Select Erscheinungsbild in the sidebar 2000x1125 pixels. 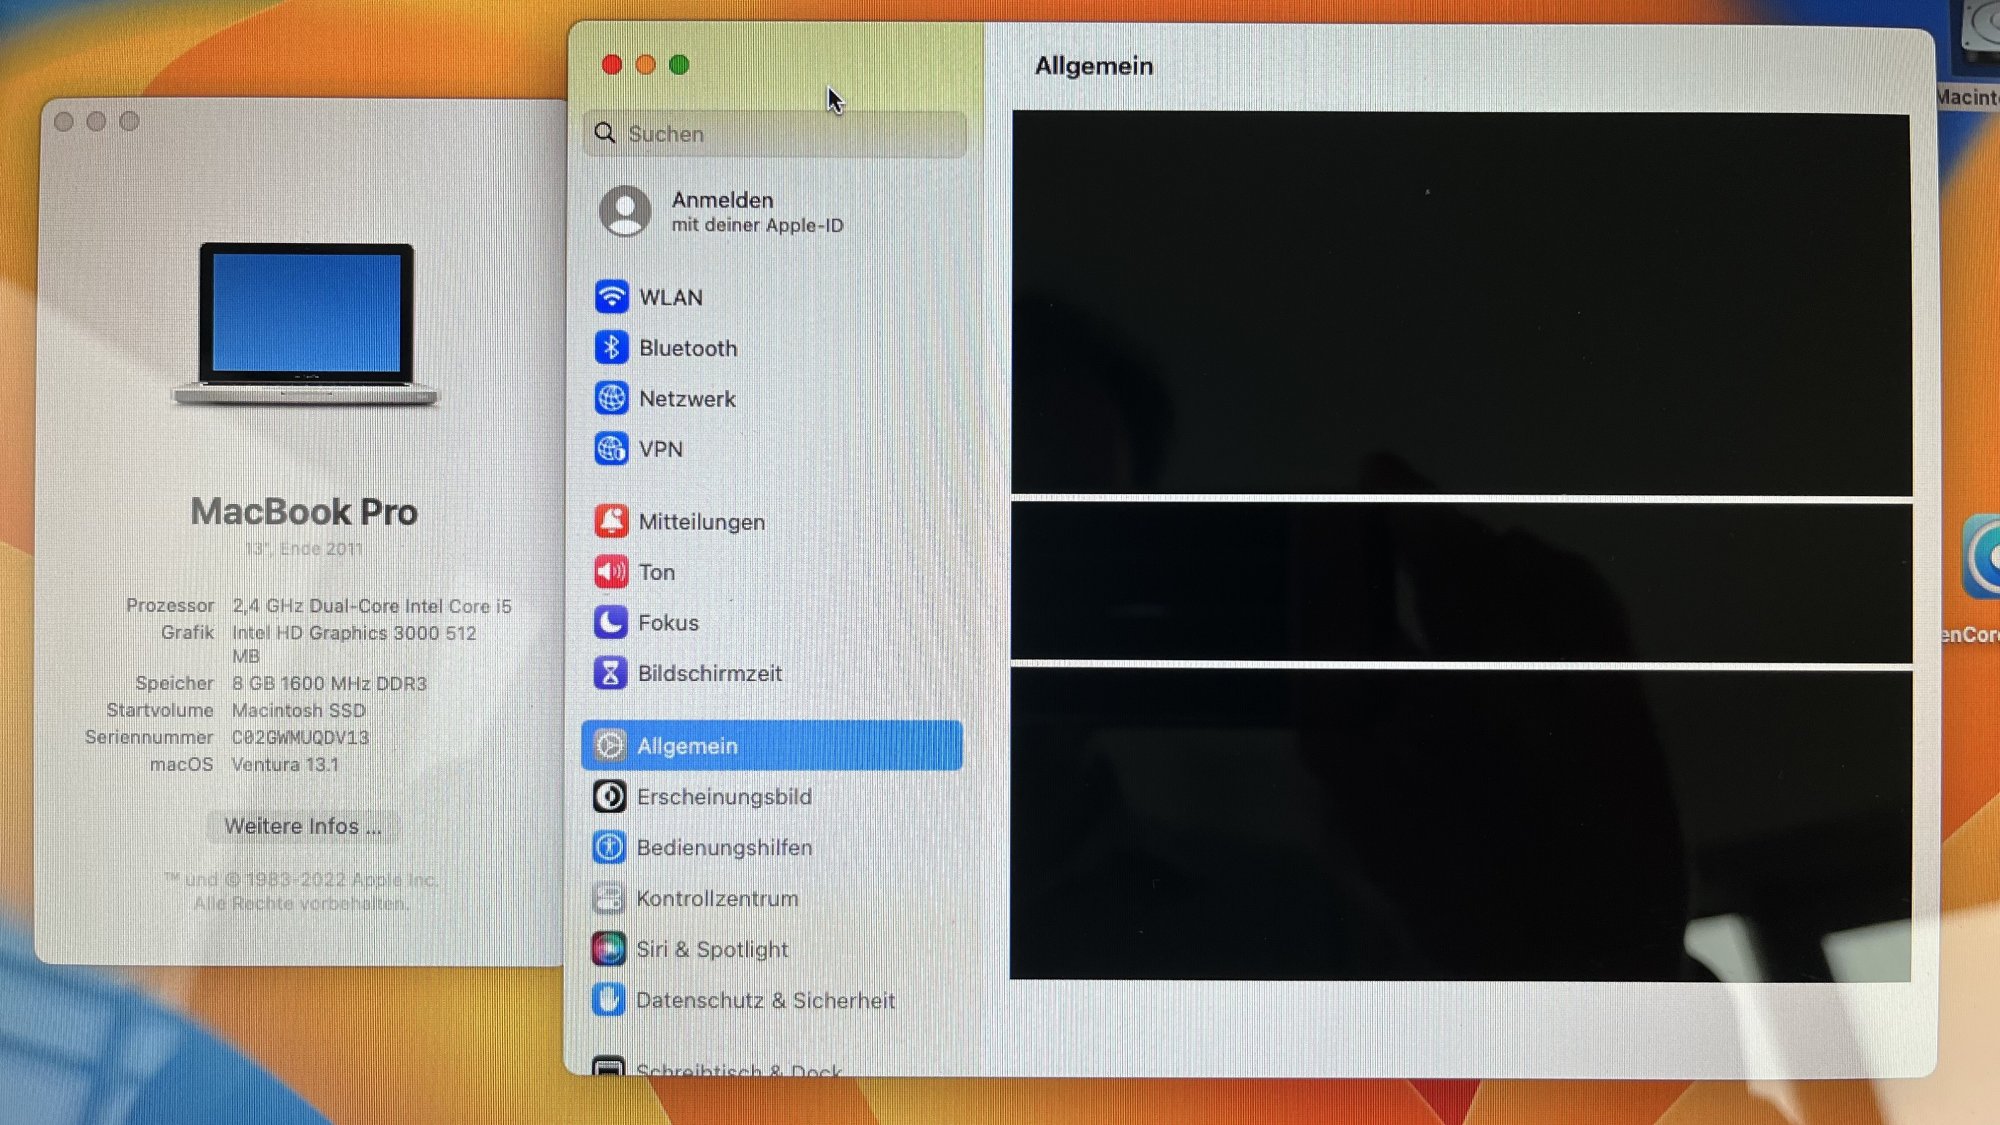(x=724, y=797)
